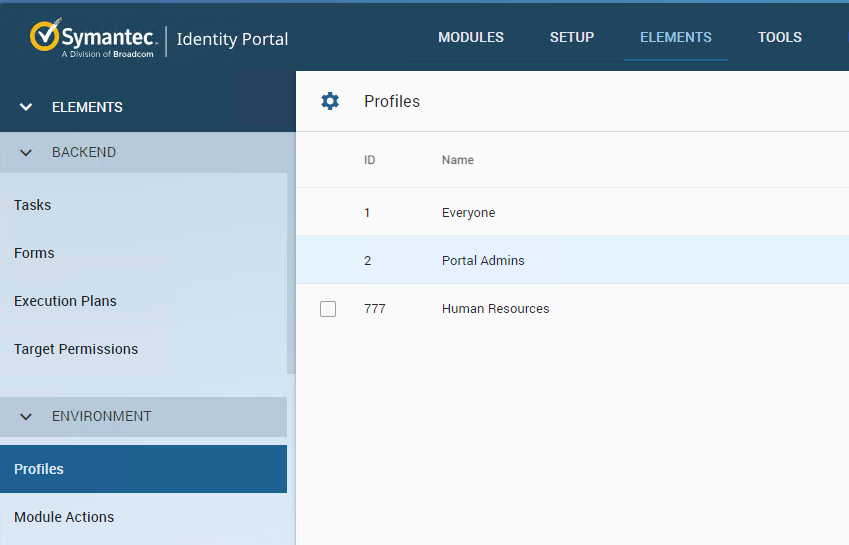Click the sidebar vertical scrollbar
849x545 pixels.
(292, 270)
